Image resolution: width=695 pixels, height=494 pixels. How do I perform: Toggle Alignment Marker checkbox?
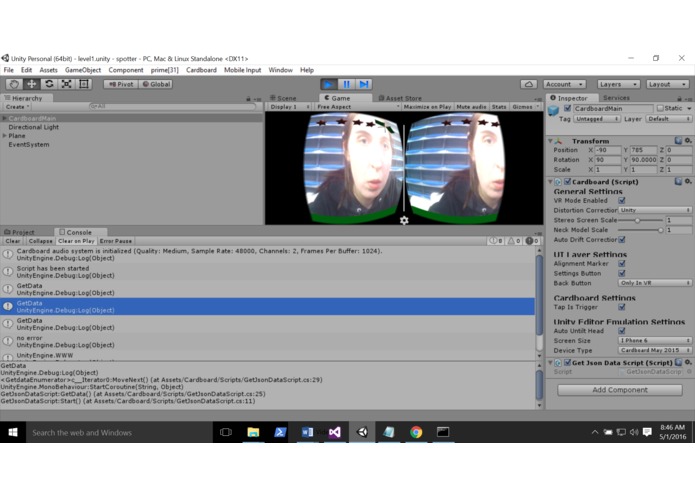click(622, 264)
